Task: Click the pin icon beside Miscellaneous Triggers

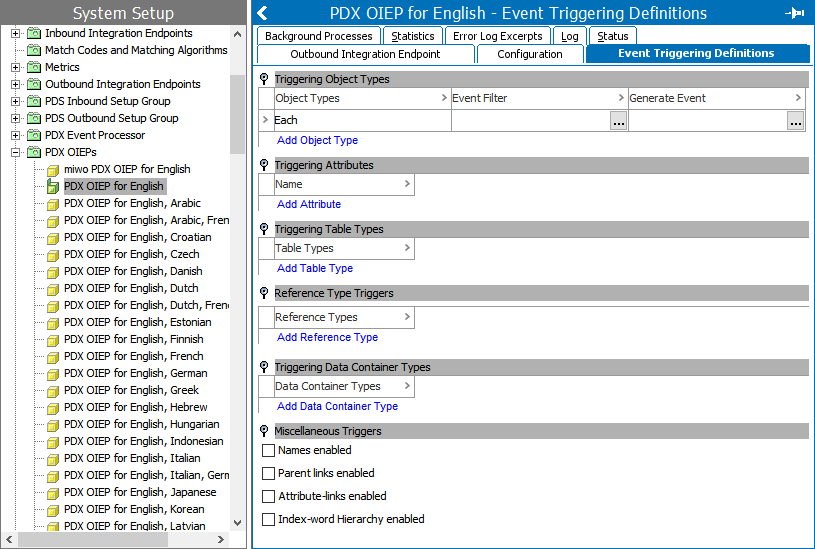Action: click(x=264, y=431)
